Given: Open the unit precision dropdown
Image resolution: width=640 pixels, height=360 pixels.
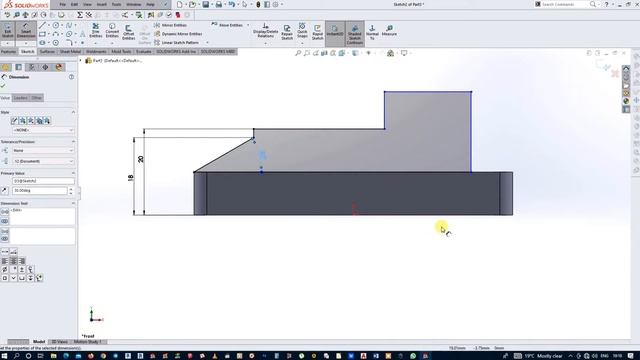Looking at the screenshot, I should click(x=43, y=161).
